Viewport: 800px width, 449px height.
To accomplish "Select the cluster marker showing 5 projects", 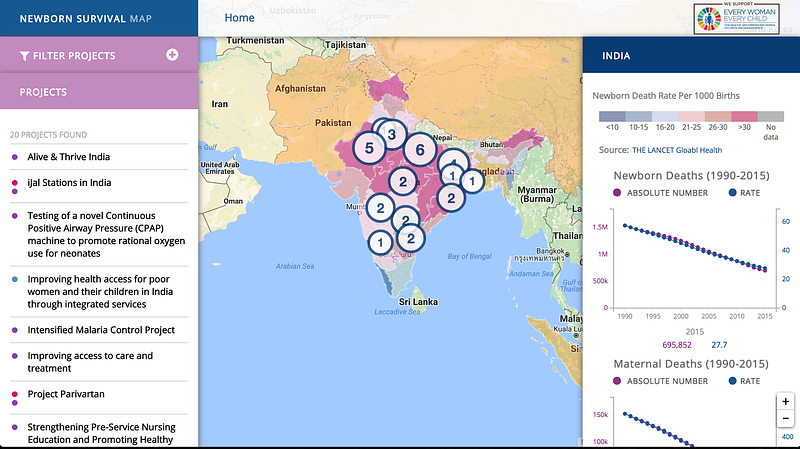I will coord(369,148).
